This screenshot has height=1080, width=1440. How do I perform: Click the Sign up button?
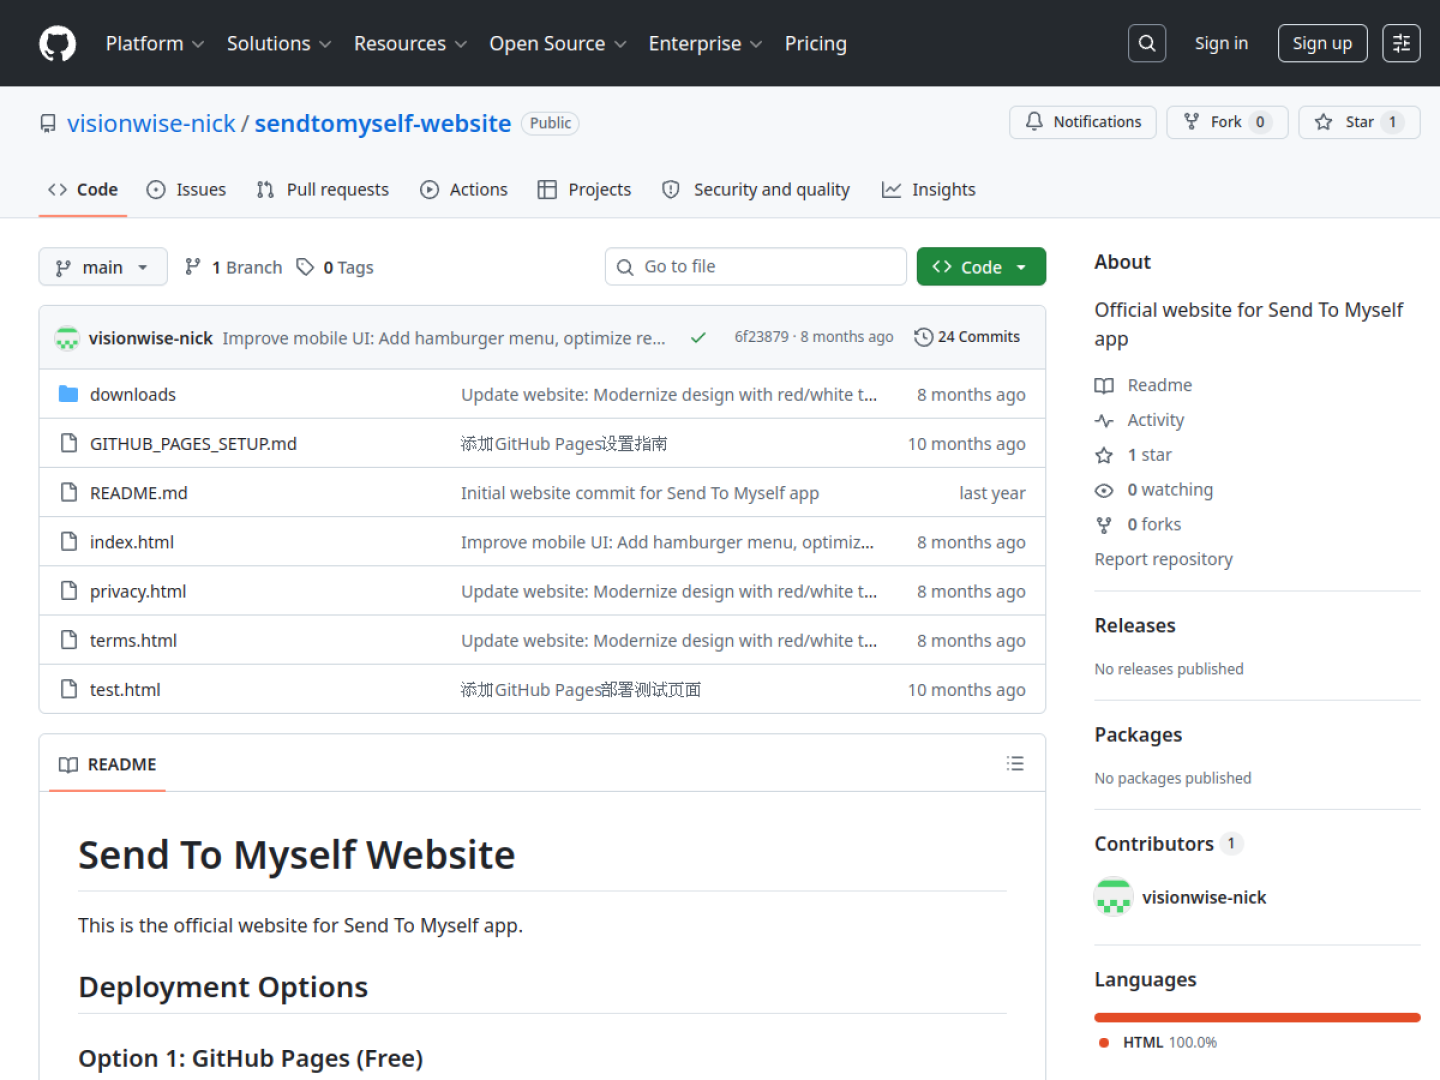pos(1322,43)
